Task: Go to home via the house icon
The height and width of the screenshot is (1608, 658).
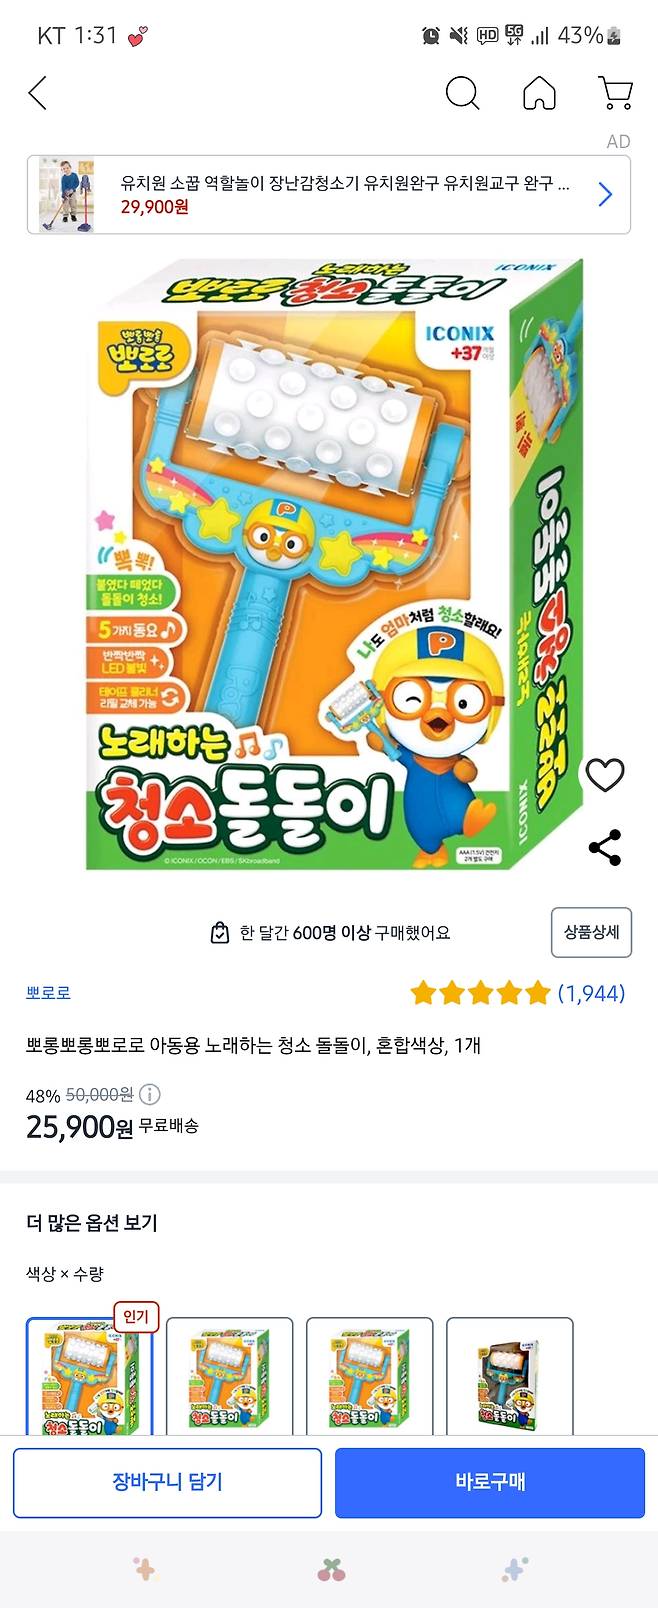Action: [540, 93]
